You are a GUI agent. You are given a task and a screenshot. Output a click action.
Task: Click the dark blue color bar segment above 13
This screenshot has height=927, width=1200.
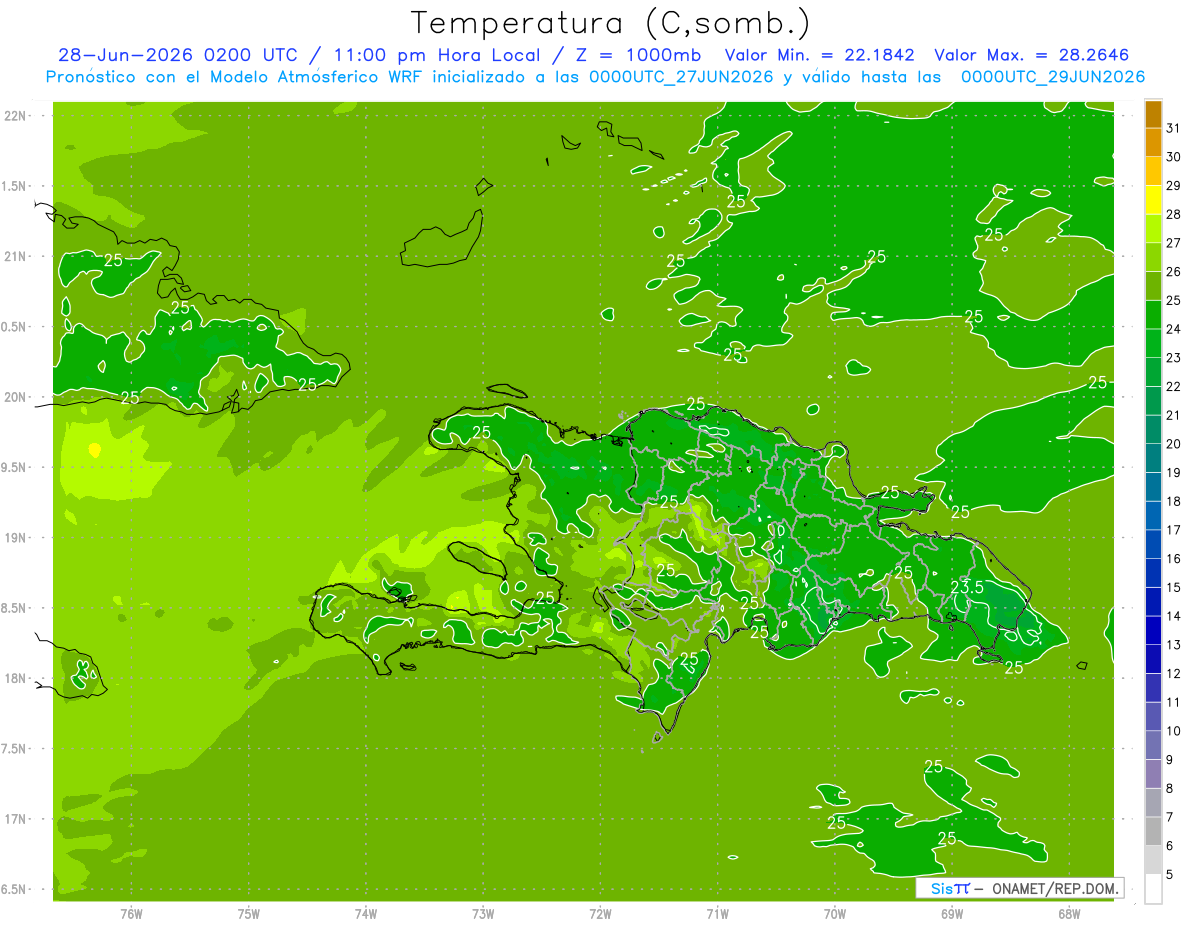[1153, 631]
